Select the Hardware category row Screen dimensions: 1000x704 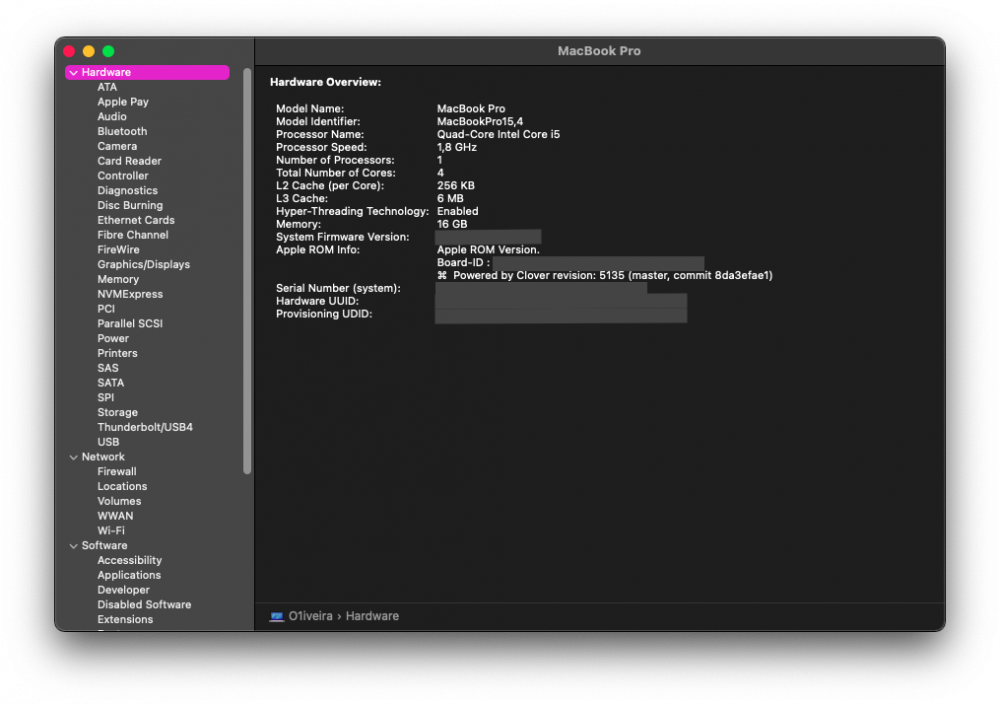coord(147,72)
